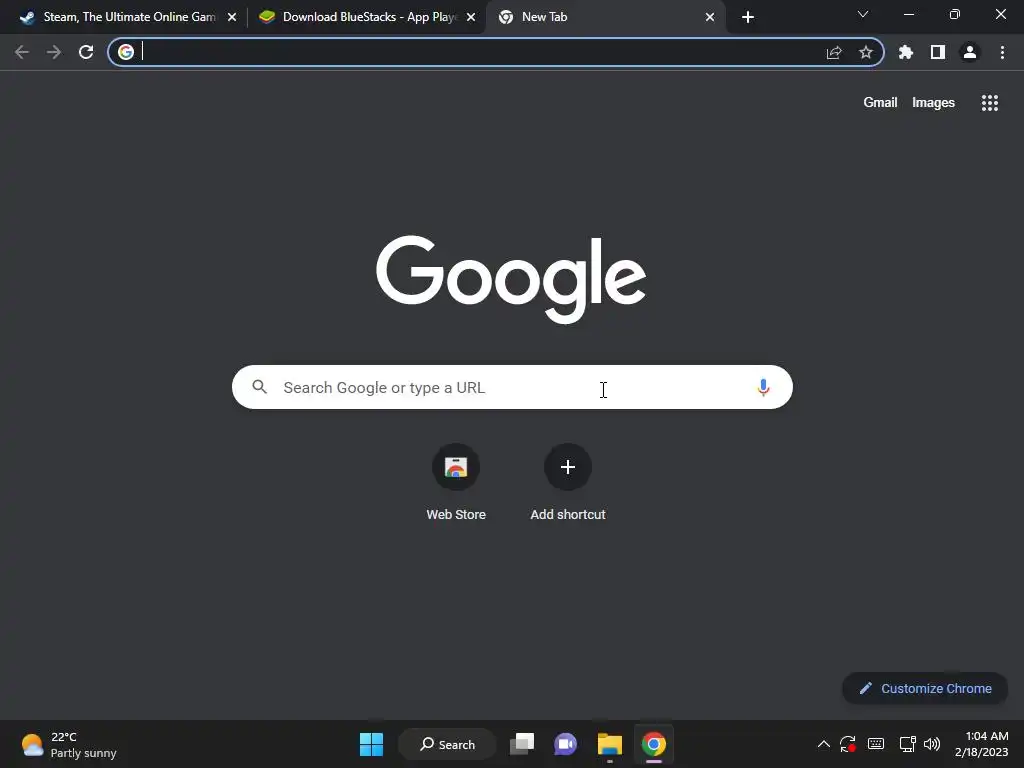Open the Chrome profile icon

[x=970, y=52]
